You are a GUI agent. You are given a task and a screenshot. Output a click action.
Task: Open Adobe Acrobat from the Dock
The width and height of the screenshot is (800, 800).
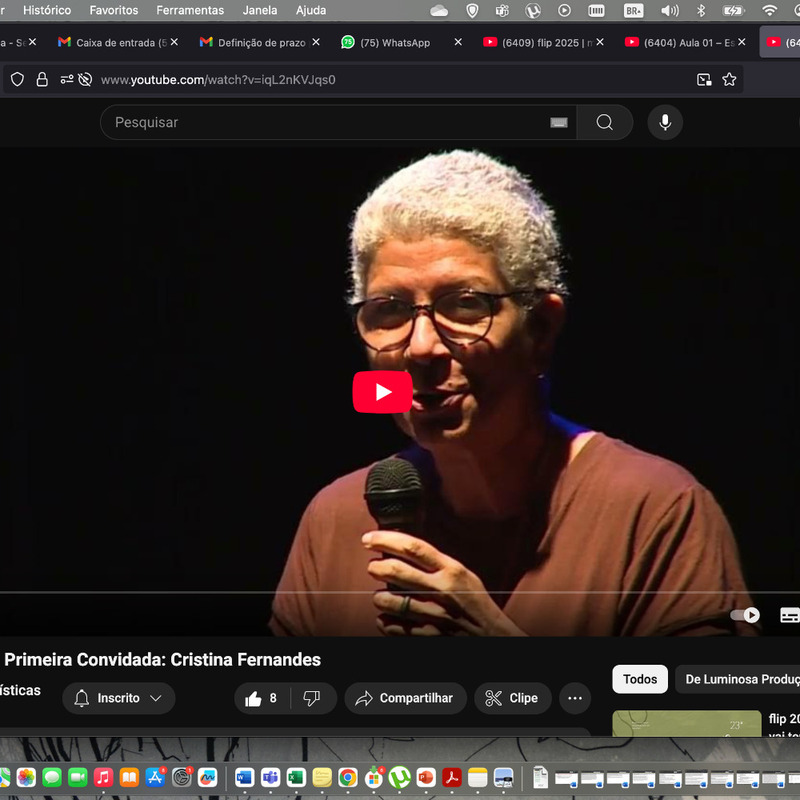point(450,776)
